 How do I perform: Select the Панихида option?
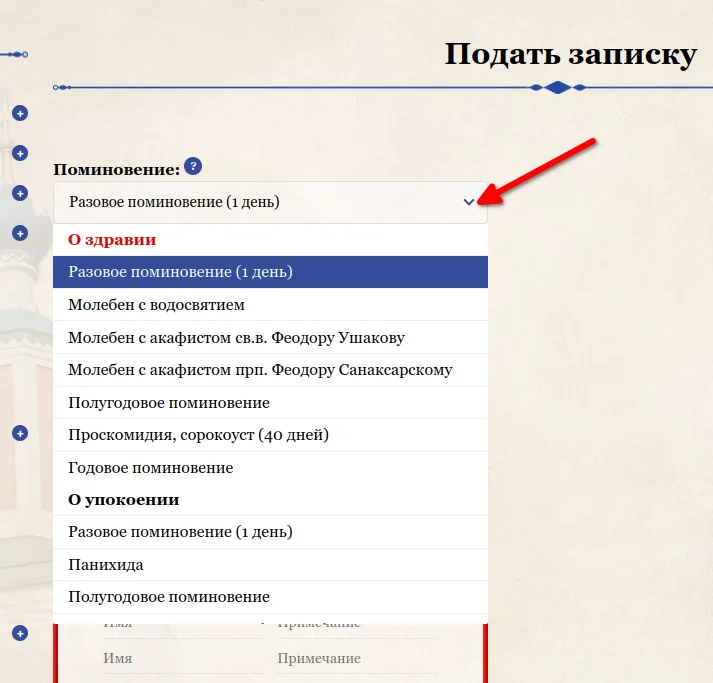270,564
